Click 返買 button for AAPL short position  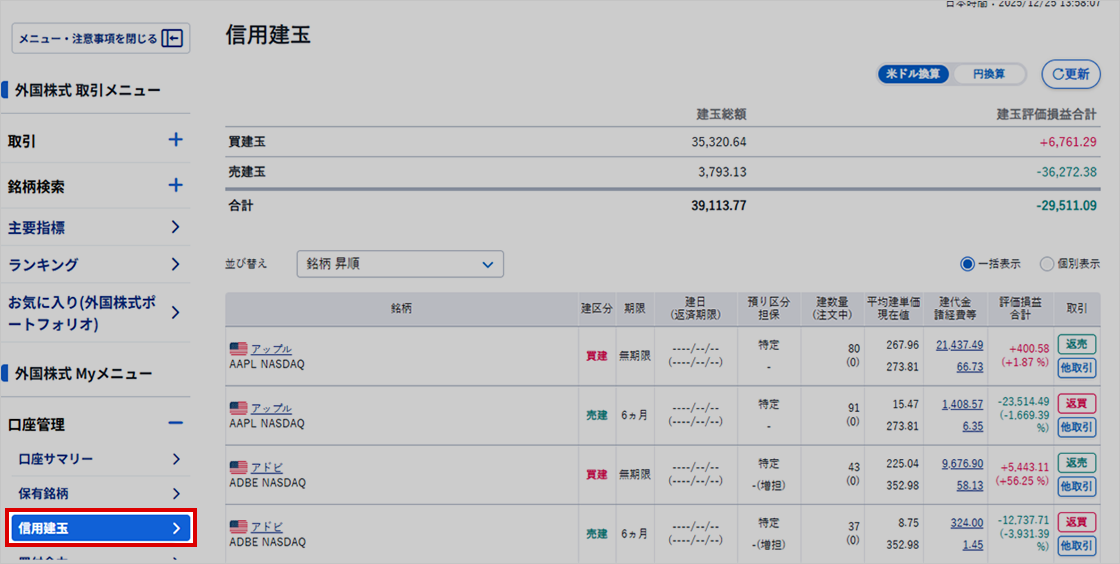(1077, 404)
